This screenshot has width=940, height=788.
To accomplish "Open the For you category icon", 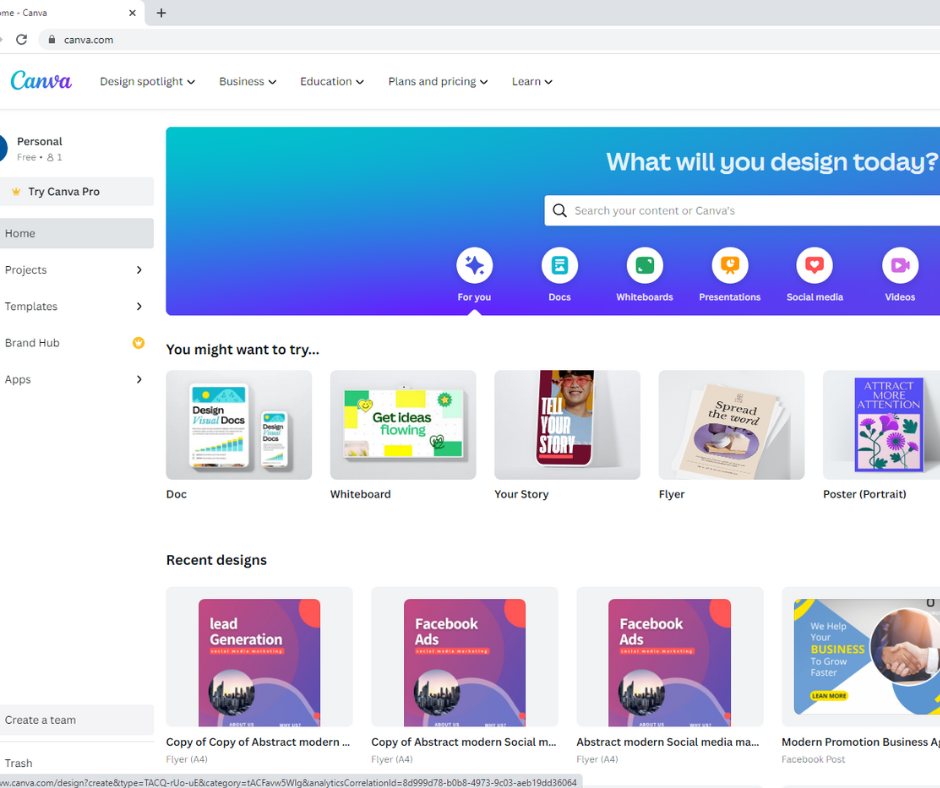I will coord(474,265).
